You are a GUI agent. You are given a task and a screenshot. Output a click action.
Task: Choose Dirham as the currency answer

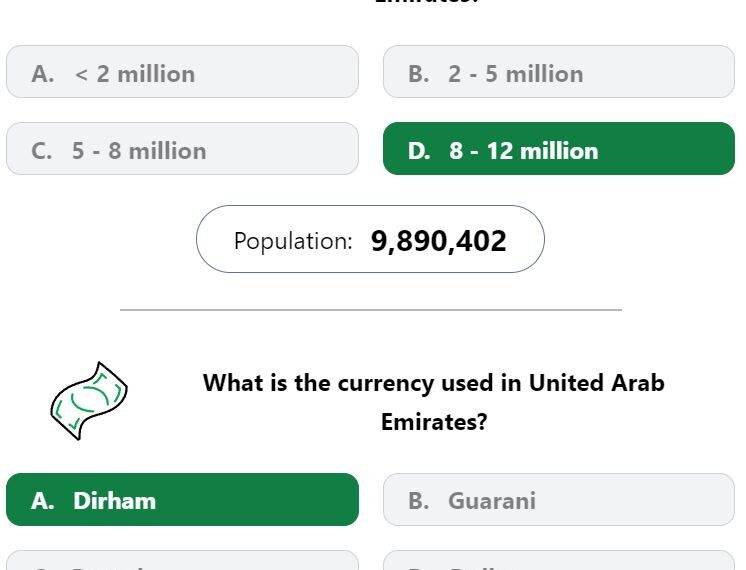tap(182, 500)
